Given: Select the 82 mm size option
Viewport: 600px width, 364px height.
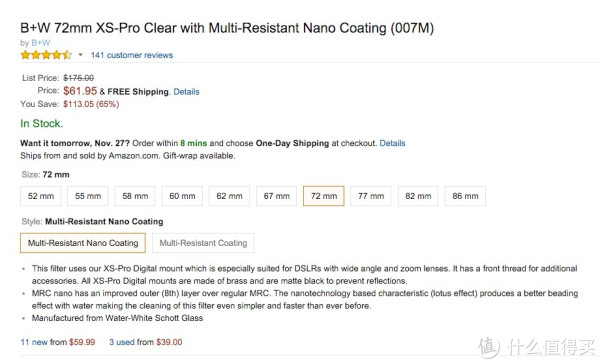Looking at the screenshot, I should tap(418, 196).
